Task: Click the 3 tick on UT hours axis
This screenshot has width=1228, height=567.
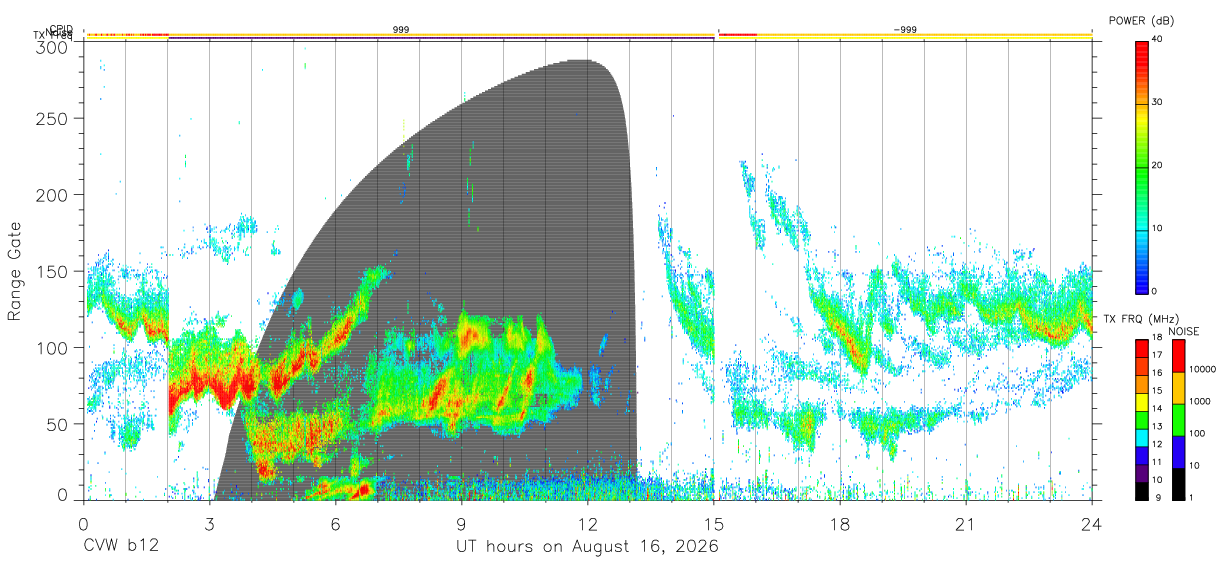Action: (210, 524)
